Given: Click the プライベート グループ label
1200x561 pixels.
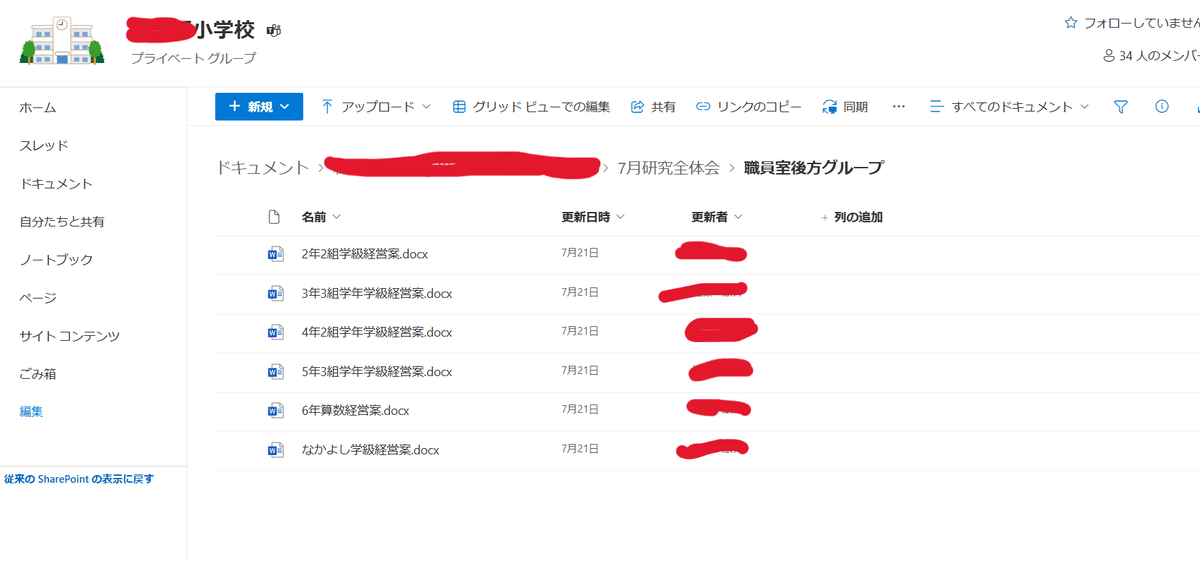Looking at the screenshot, I should [x=194, y=58].
